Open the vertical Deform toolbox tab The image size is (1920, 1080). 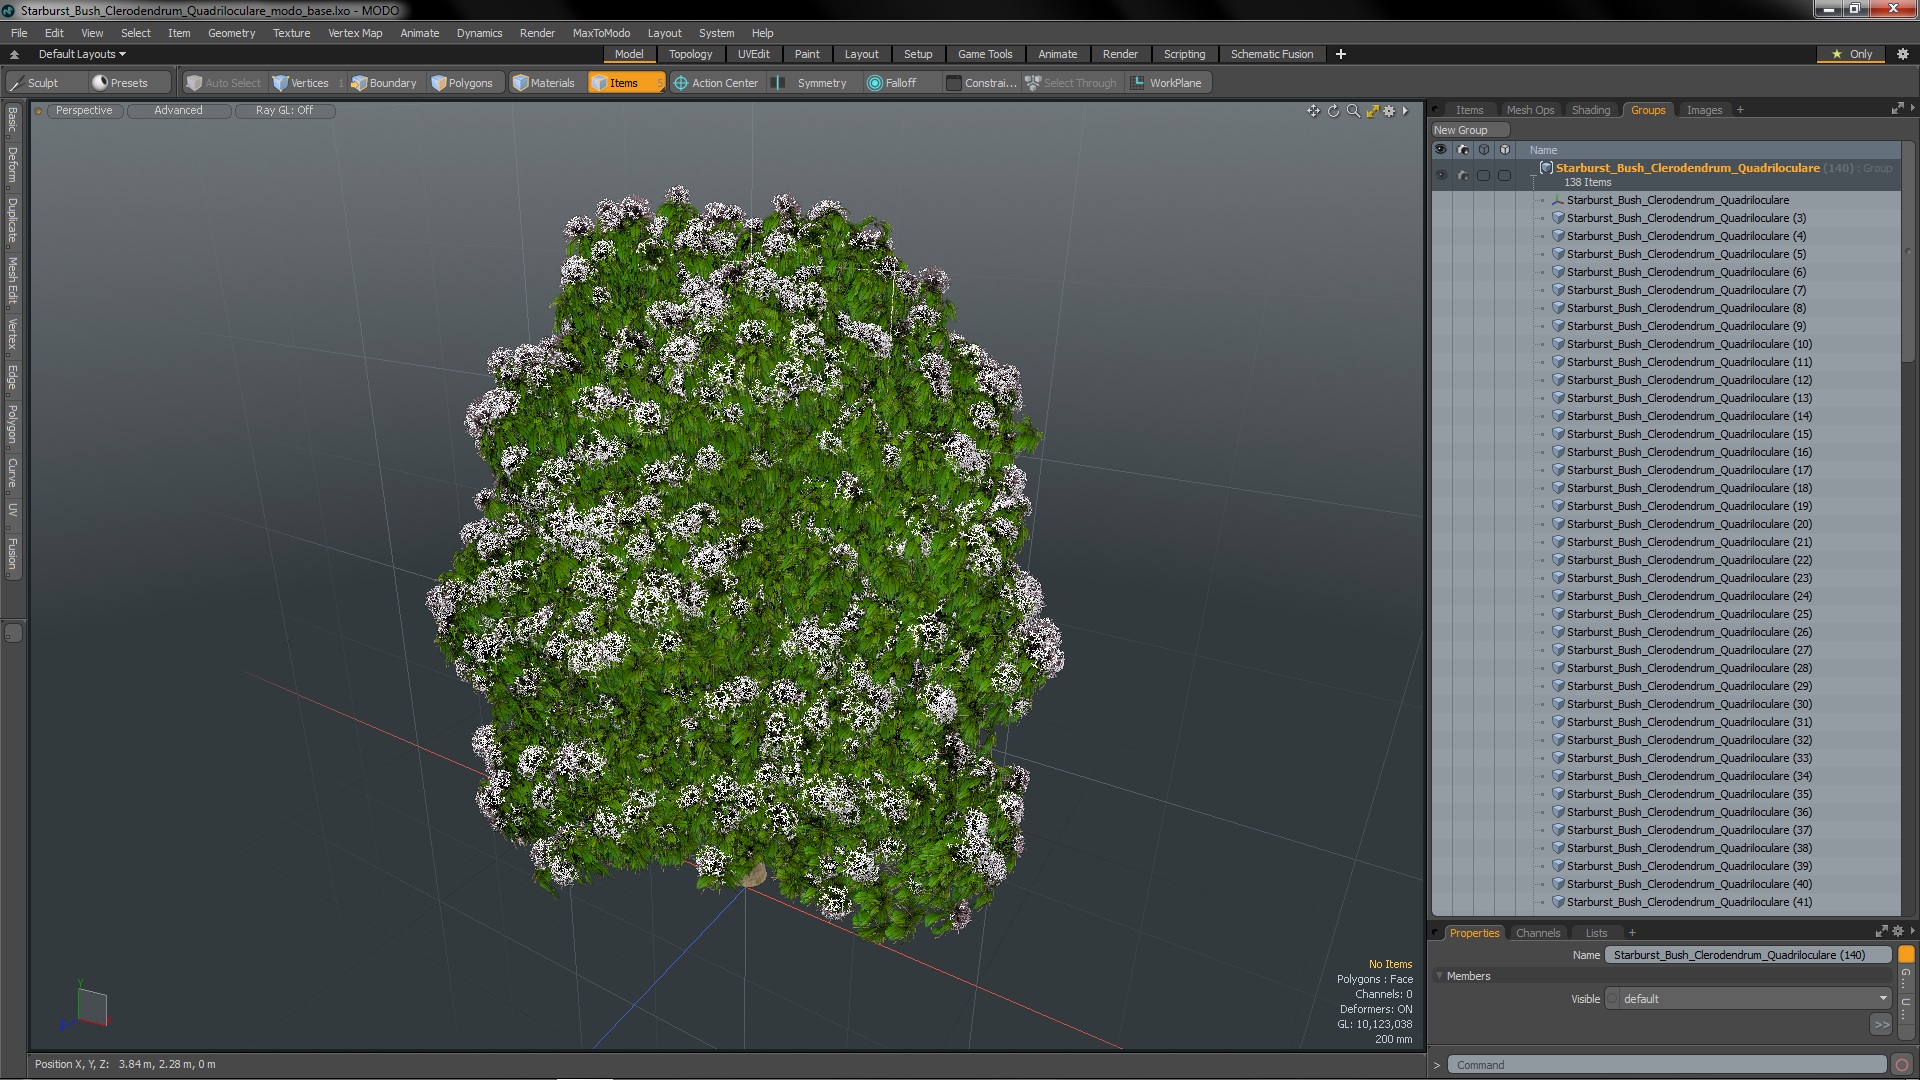pyautogui.click(x=12, y=165)
